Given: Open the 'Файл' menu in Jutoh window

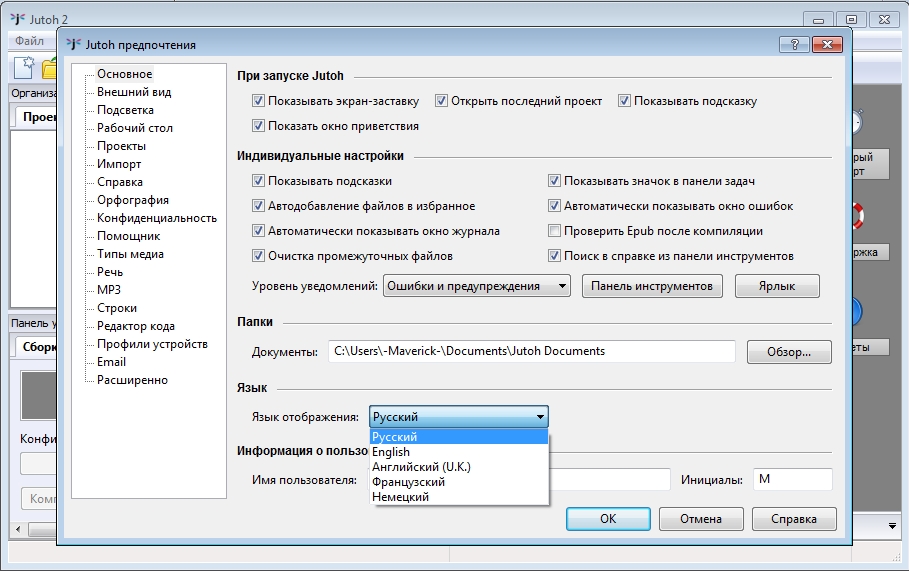Looking at the screenshot, I should (29, 41).
